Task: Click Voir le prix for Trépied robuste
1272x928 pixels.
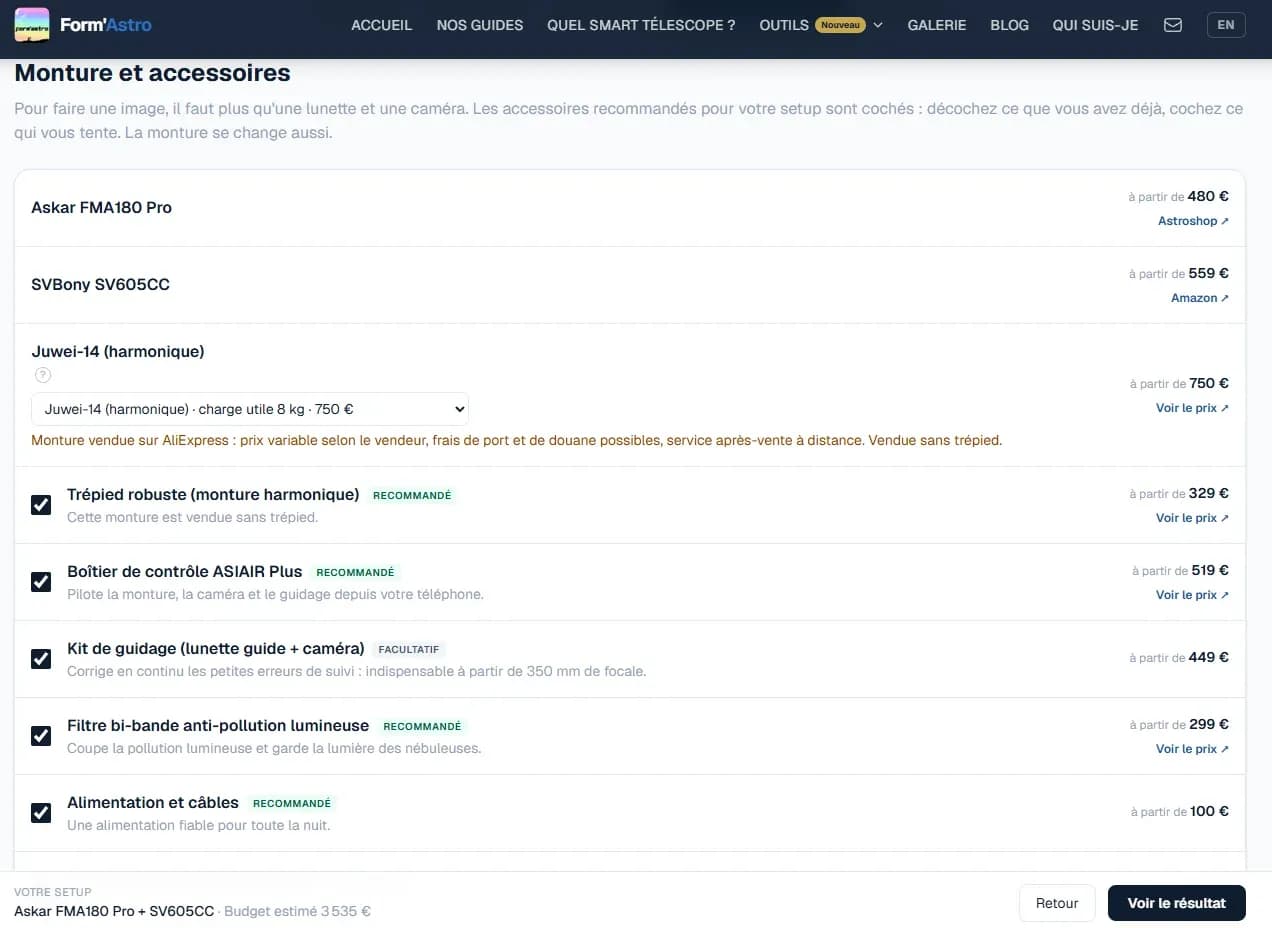Action: (x=1192, y=518)
